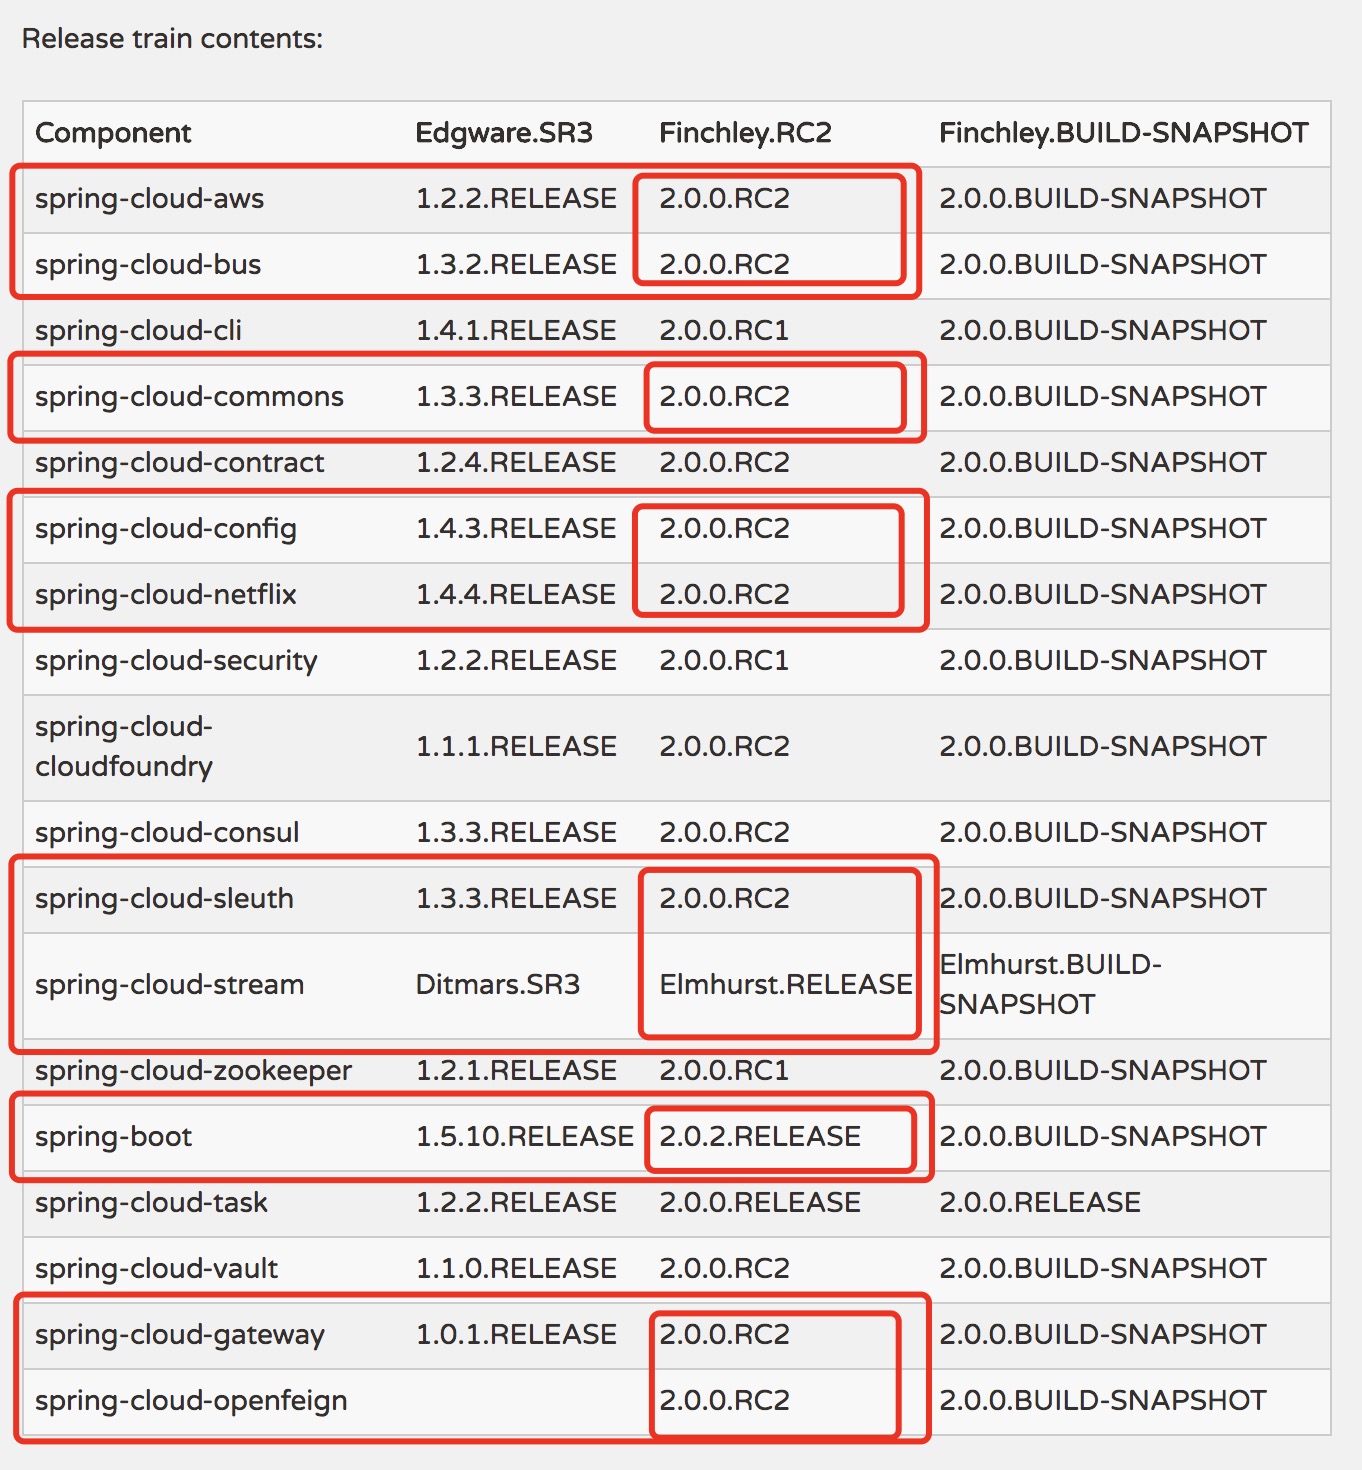Click 2.0.0.RC2 in the spring-cloud-gateway row
This screenshot has width=1362, height=1470.
(x=724, y=1335)
